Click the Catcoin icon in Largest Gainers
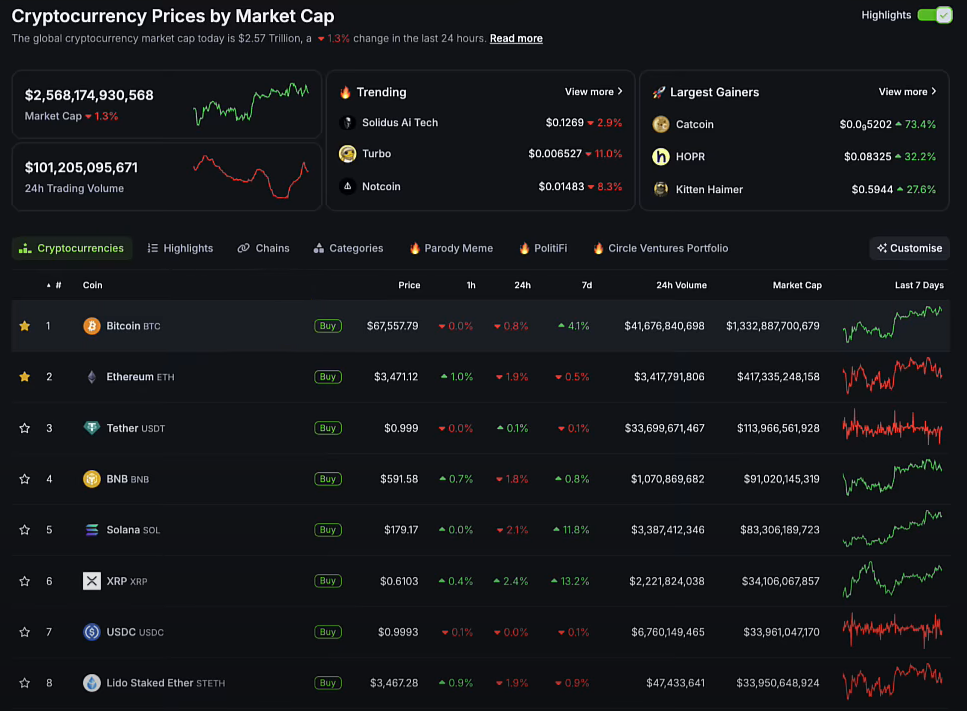The width and height of the screenshot is (967, 711). pos(661,124)
